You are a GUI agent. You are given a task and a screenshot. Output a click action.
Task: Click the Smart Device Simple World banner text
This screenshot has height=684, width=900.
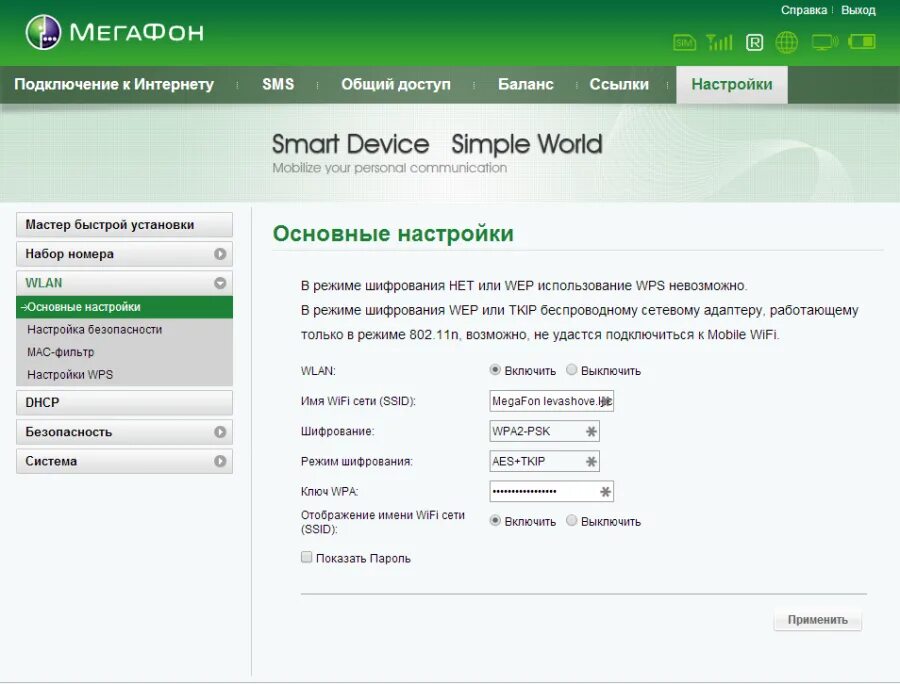pyautogui.click(x=437, y=144)
